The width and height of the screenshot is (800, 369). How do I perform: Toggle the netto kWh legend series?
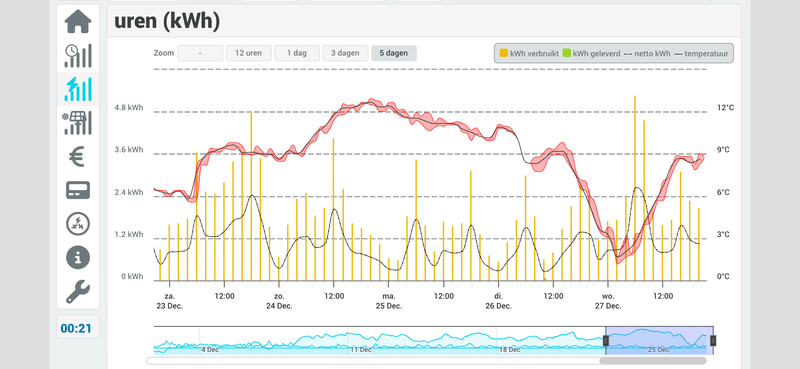click(x=647, y=53)
